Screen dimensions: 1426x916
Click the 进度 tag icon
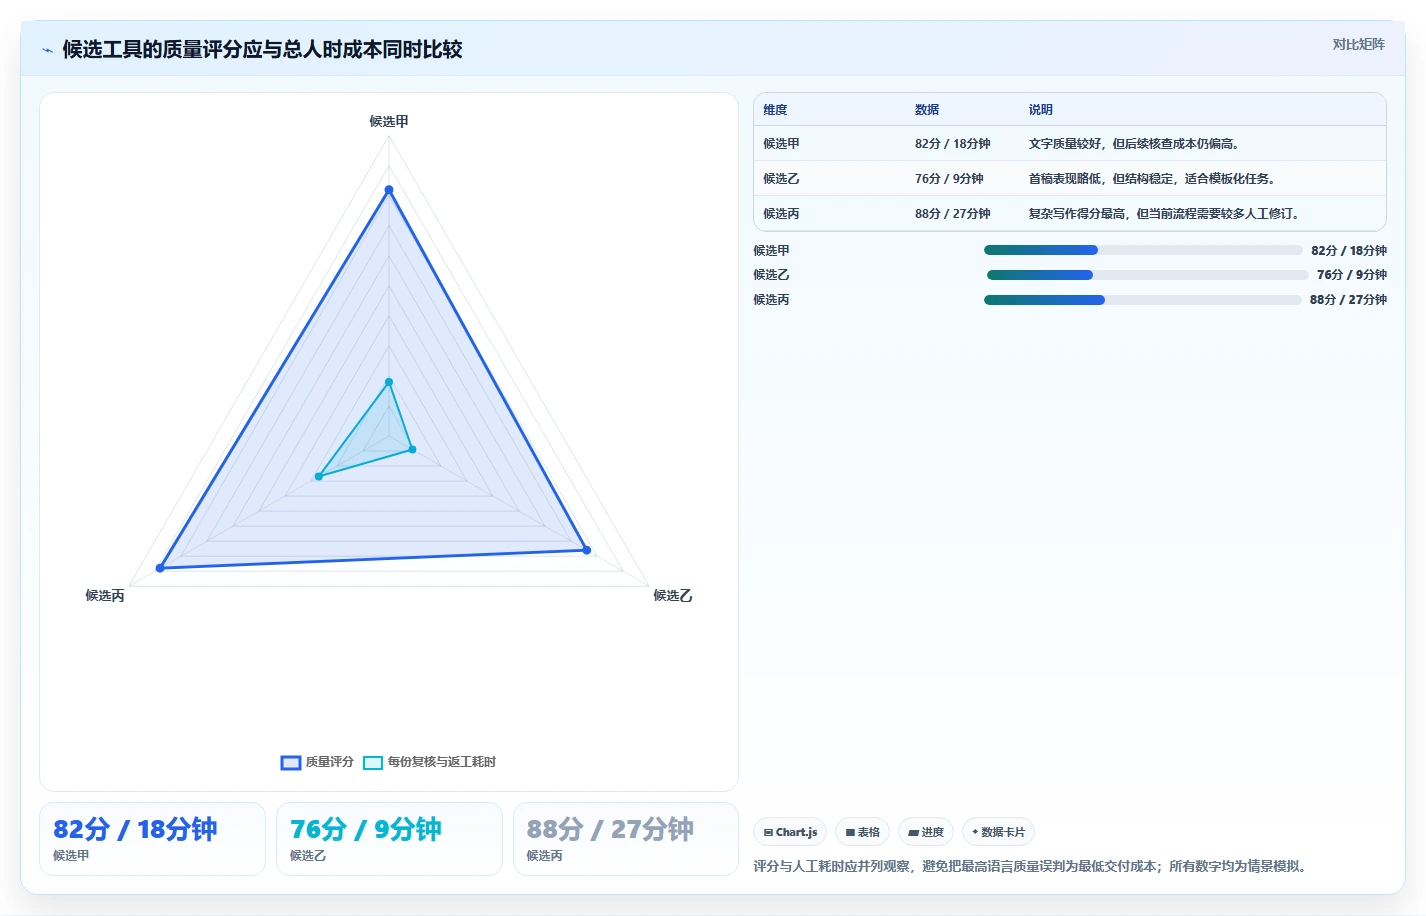click(913, 832)
